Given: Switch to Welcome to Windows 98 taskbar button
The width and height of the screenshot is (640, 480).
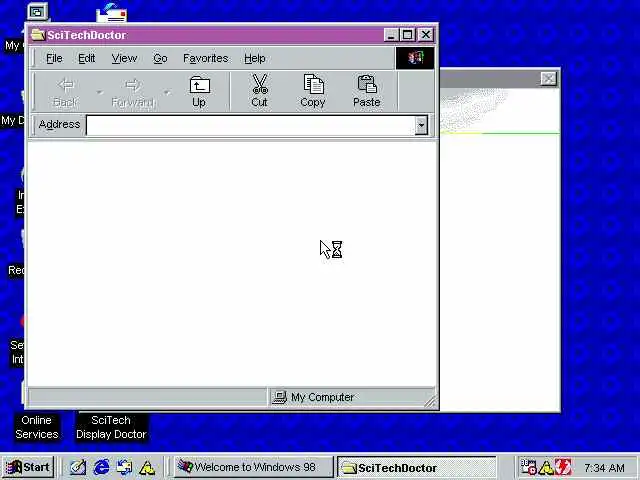Looking at the screenshot, I should 253,467.
